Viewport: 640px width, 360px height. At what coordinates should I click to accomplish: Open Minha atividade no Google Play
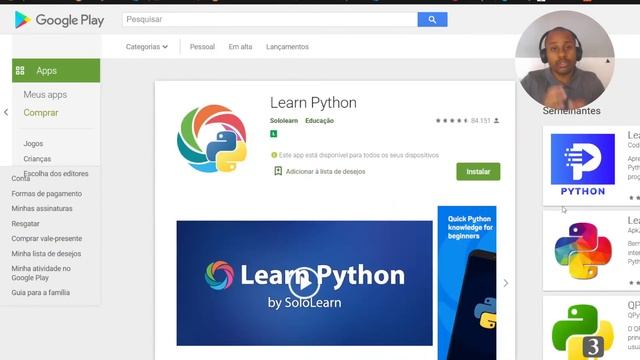(41, 273)
